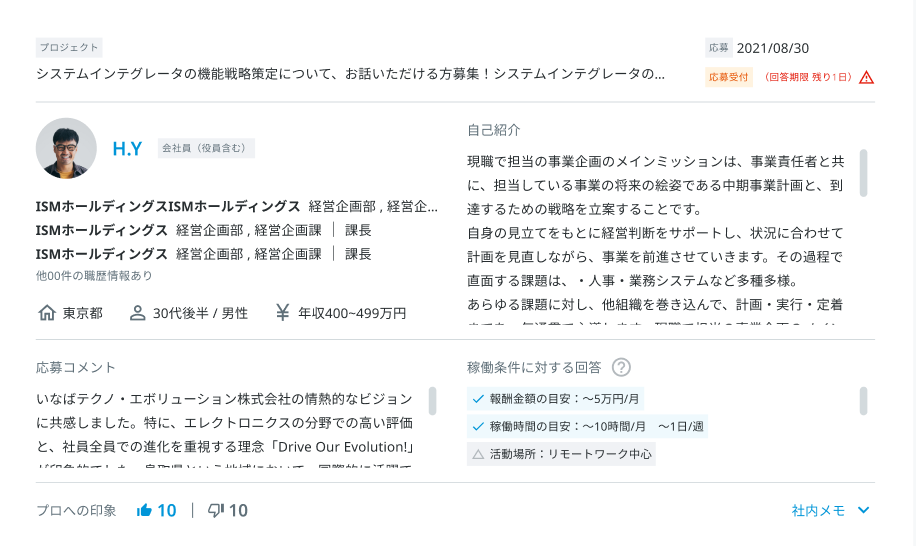Click the 応募コメント scrollbar

click(432, 401)
